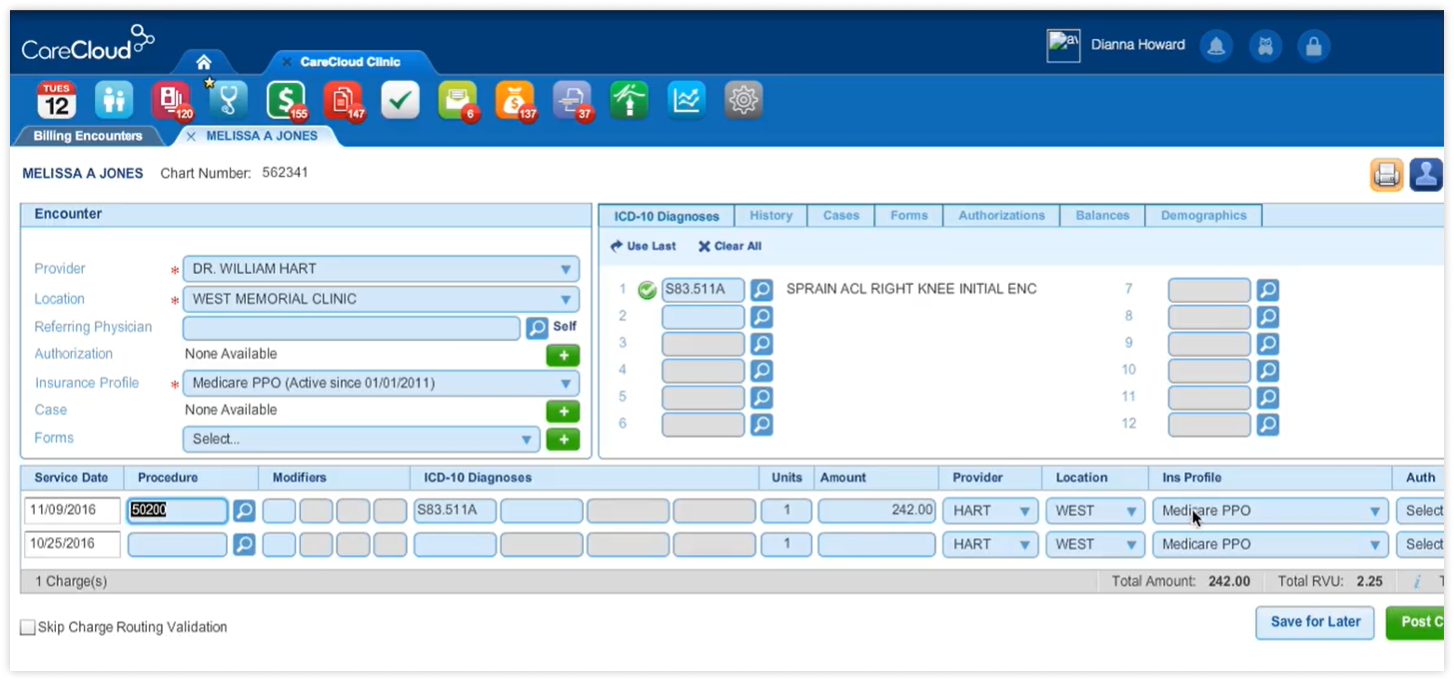1454x681 pixels.
Task: Click the service date 10/25/2016 field
Action: click(x=72, y=545)
